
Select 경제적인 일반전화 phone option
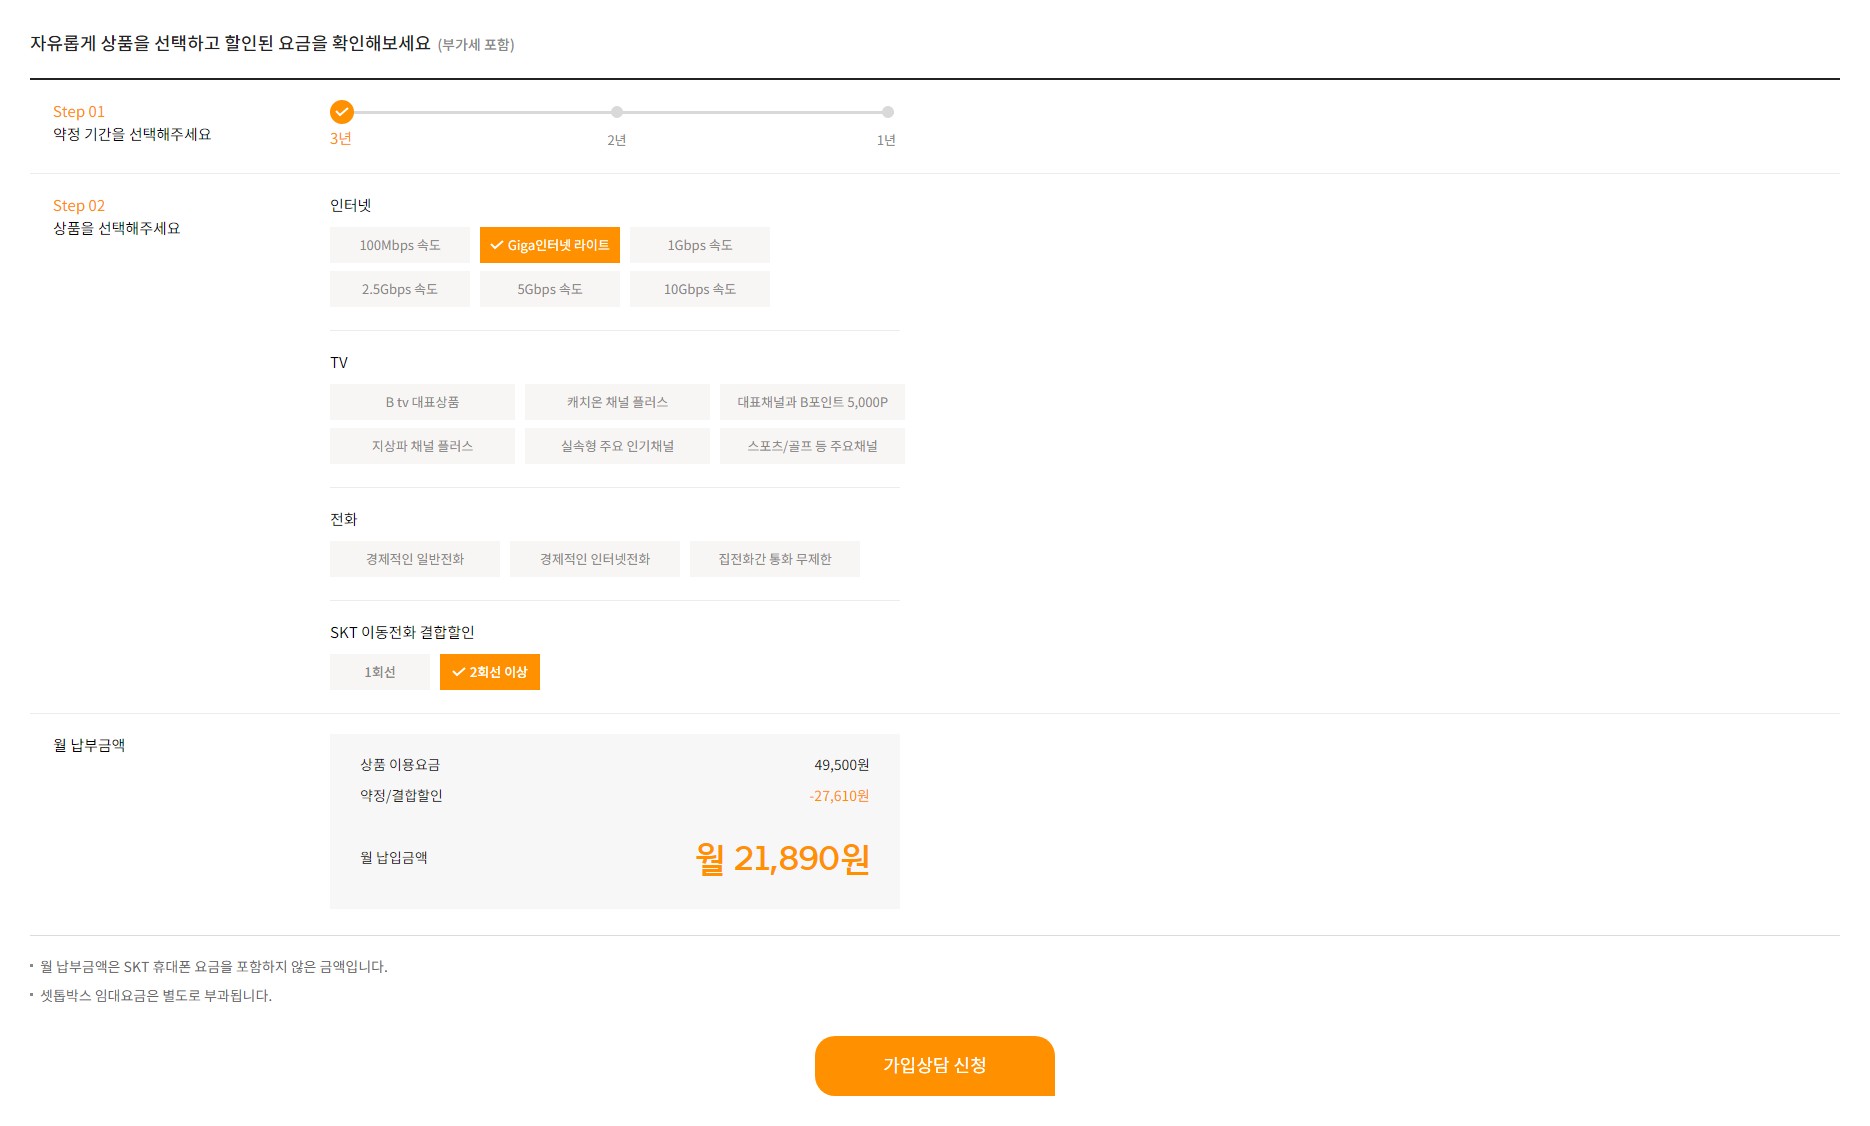tap(415, 559)
